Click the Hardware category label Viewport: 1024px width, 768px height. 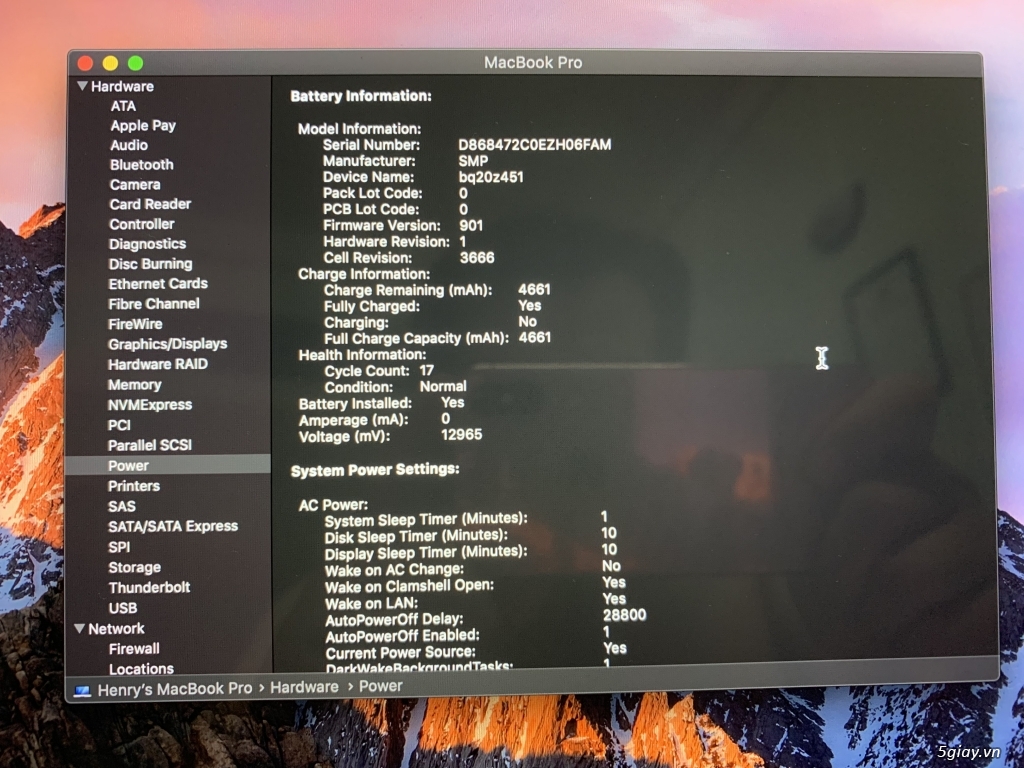122,86
